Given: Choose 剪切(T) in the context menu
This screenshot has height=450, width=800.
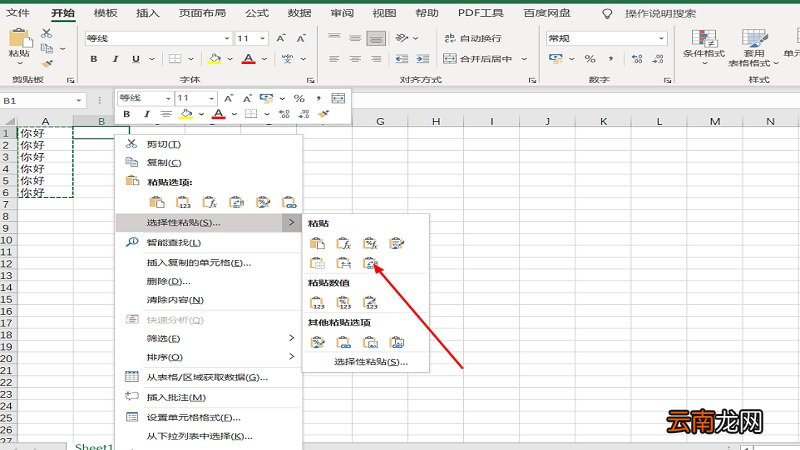Looking at the screenshot, I should click(x=209, y=144).
